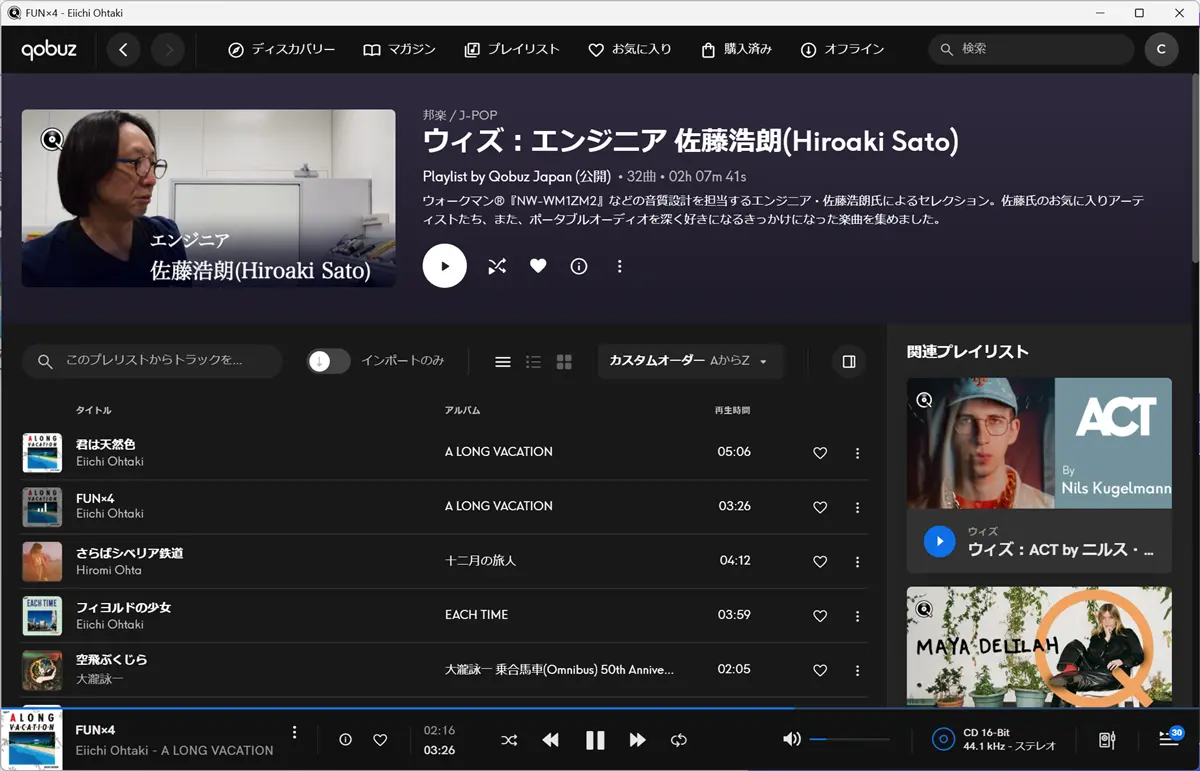Open album 十二月の旅人

(480, 561)
